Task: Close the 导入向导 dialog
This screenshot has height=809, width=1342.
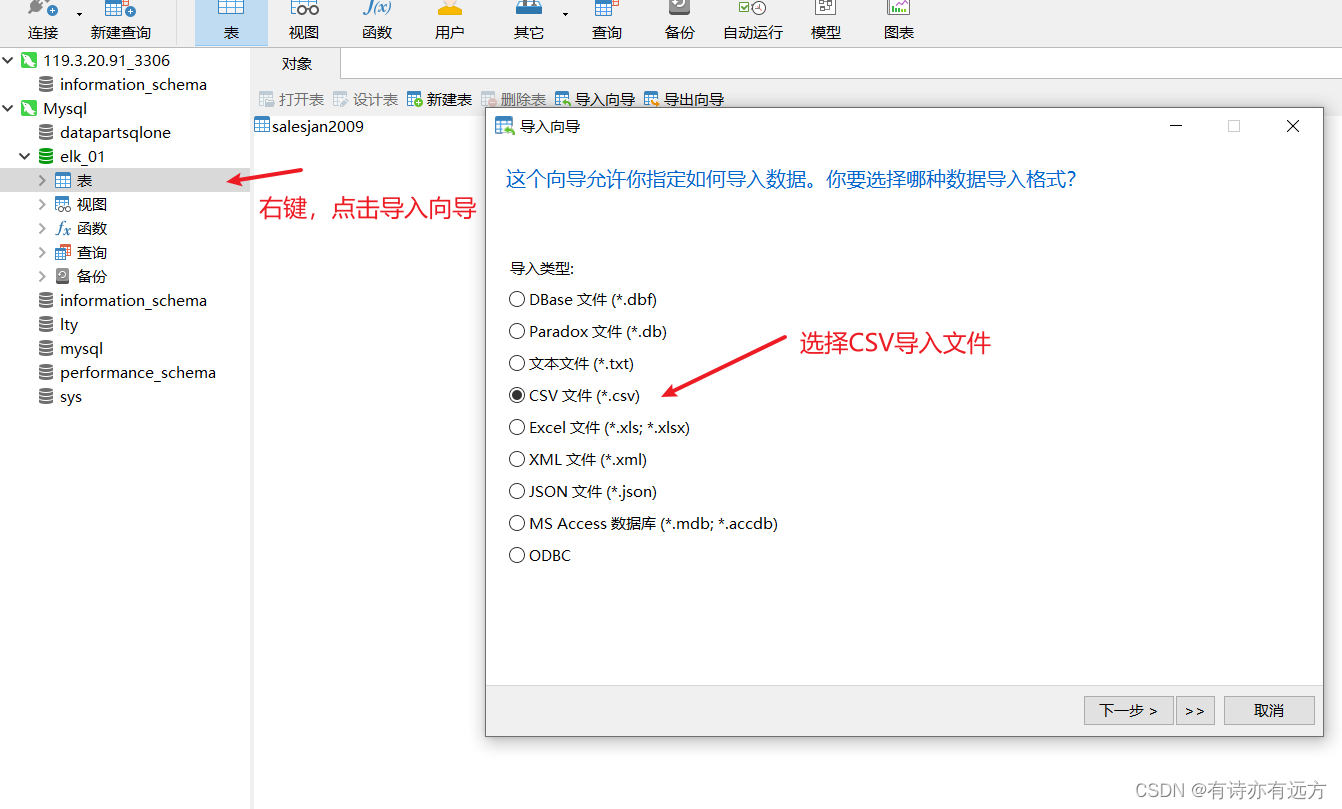Action: point(1293,126)
